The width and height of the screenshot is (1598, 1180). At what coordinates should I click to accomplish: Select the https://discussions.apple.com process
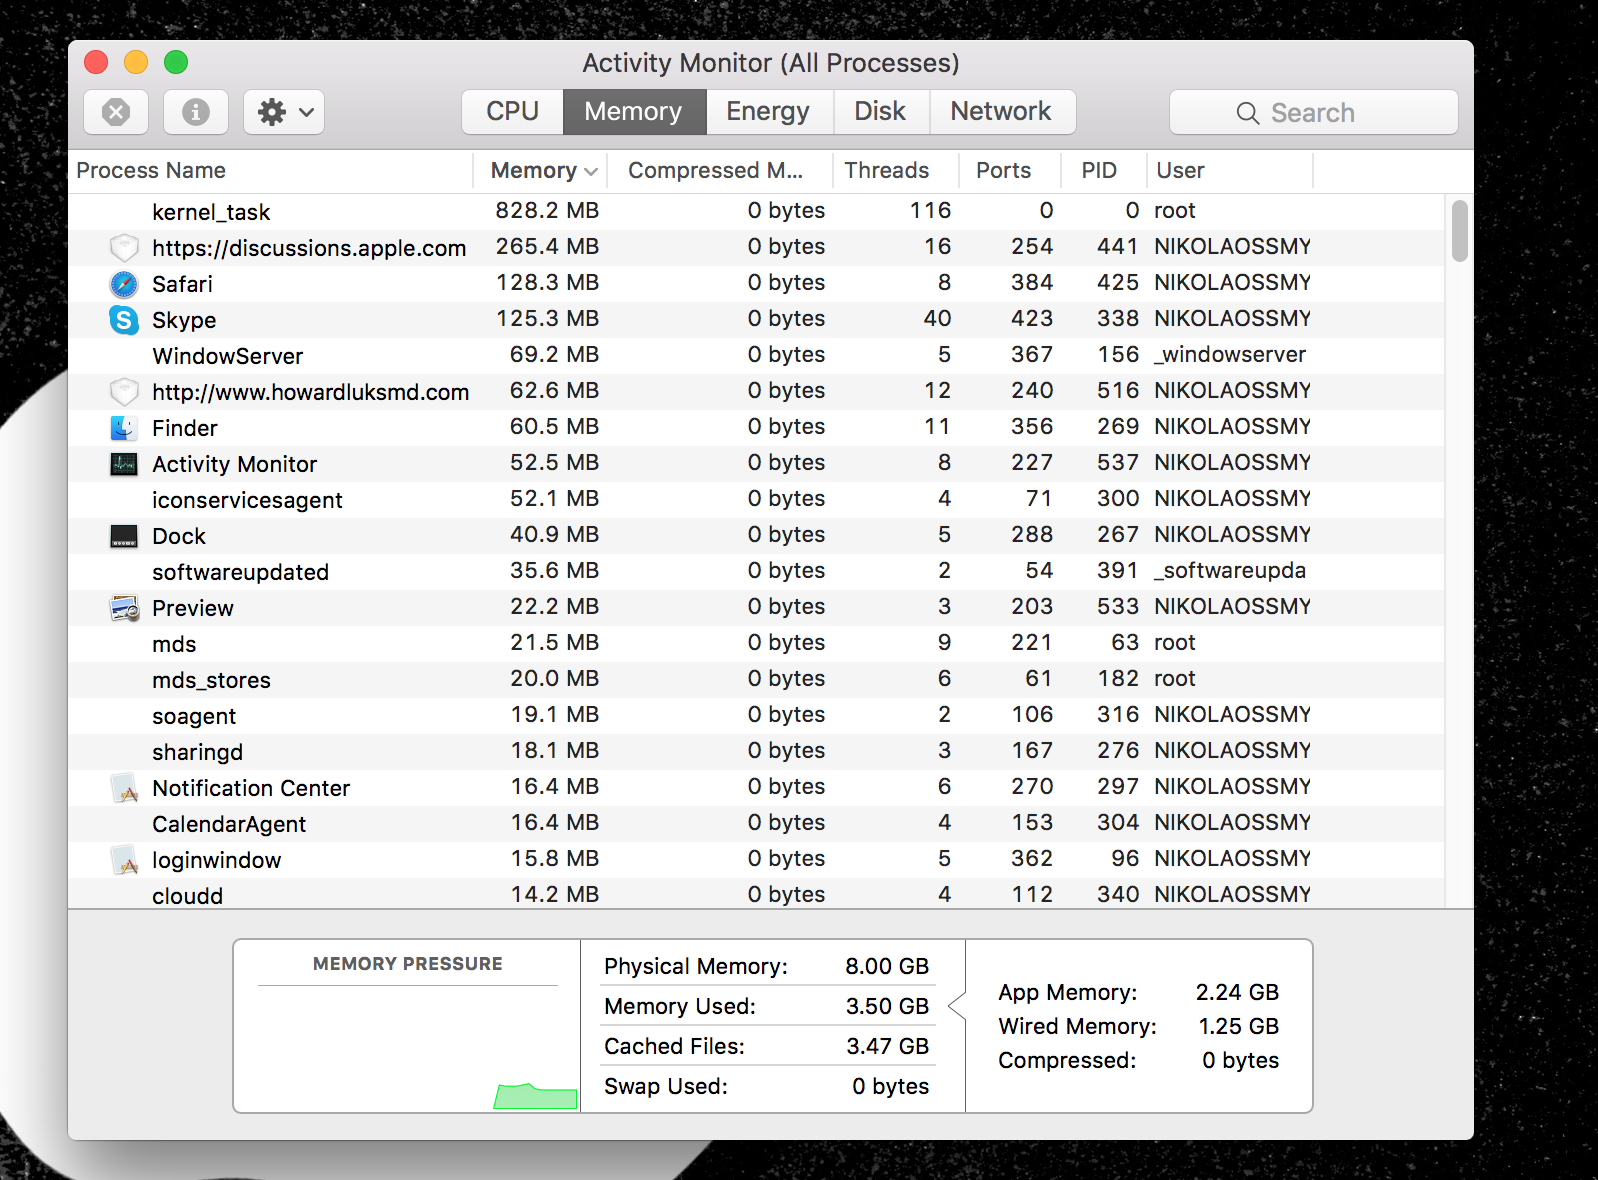point(756,248)
